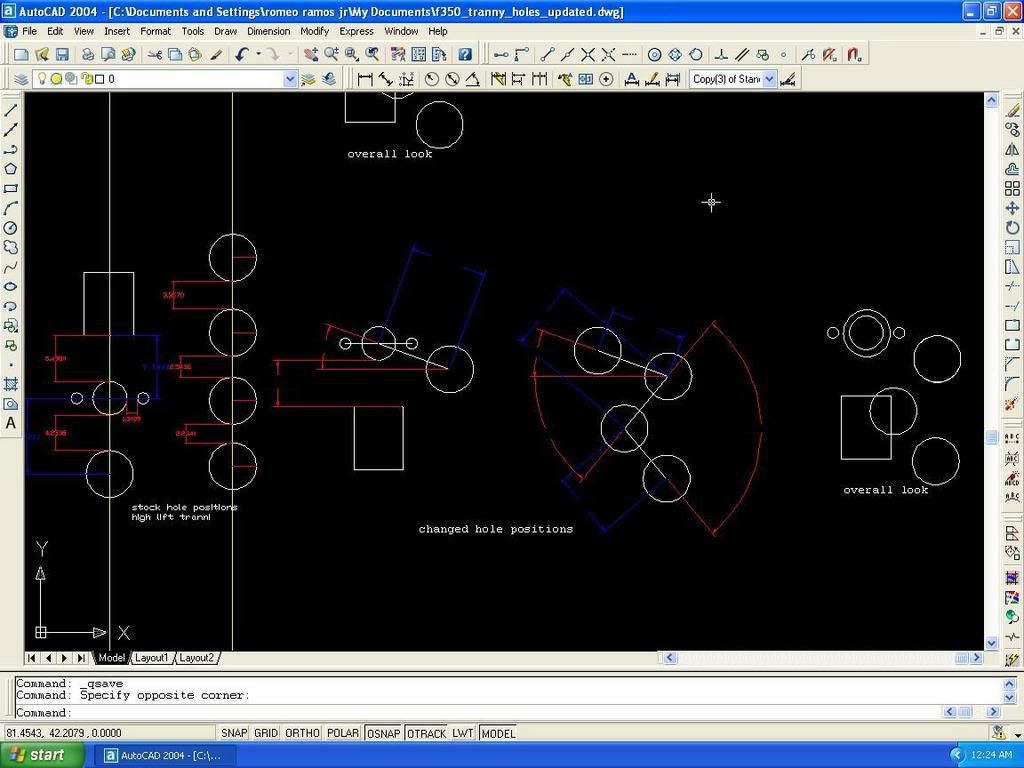Select the Model tab

(111, 658)
